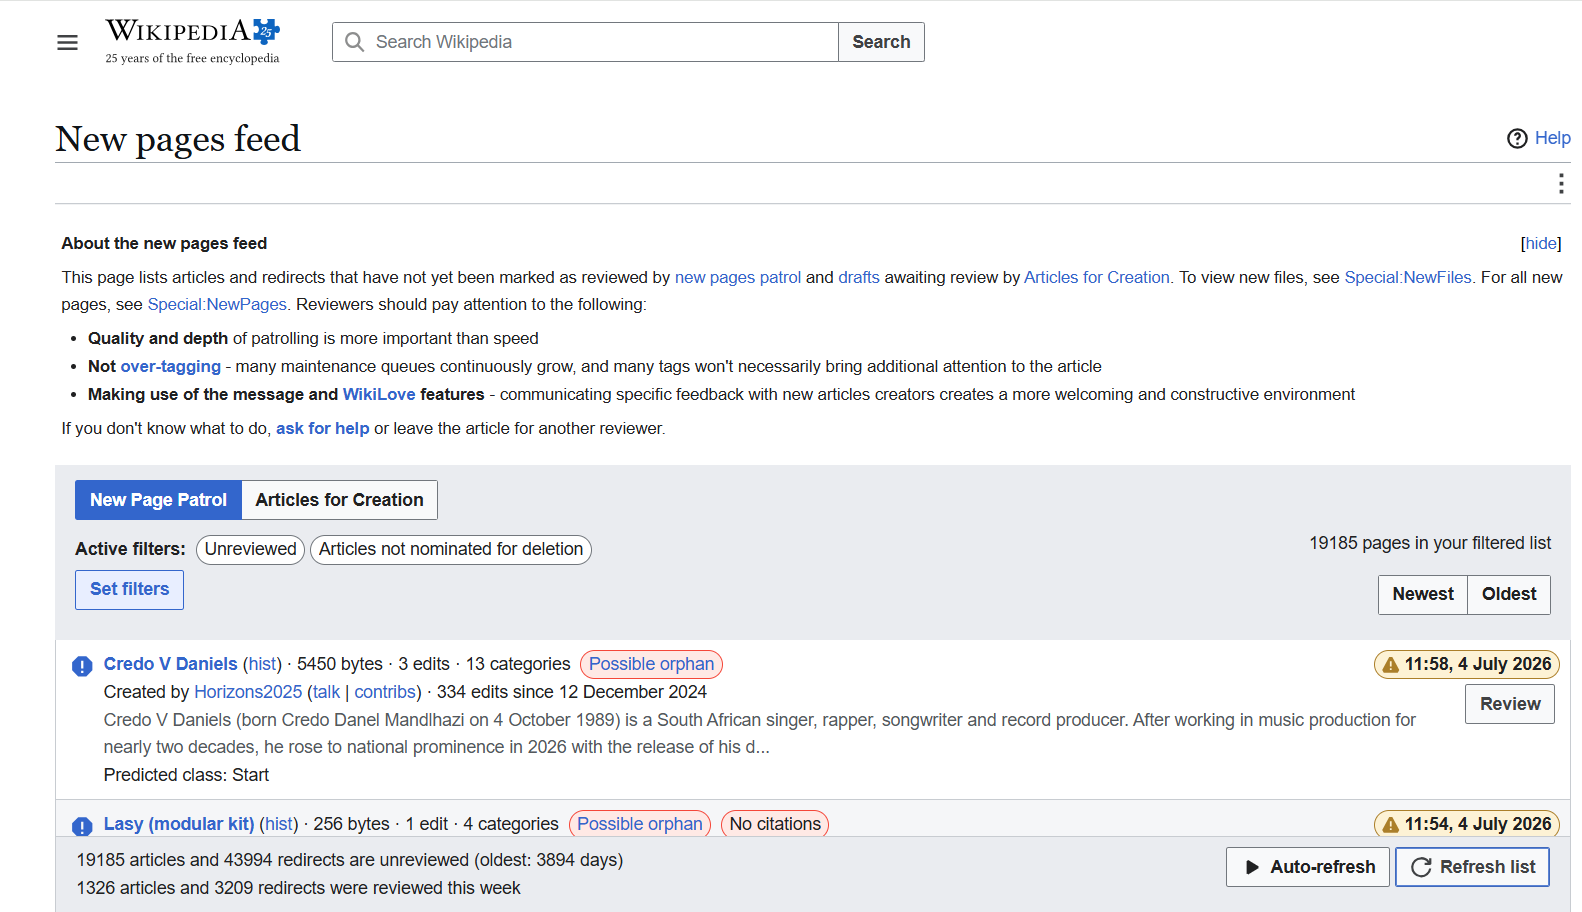Follow the WikiLove link
This screenshot has height=912, width=1582.
pyautogui.click(x=379, y=394)
